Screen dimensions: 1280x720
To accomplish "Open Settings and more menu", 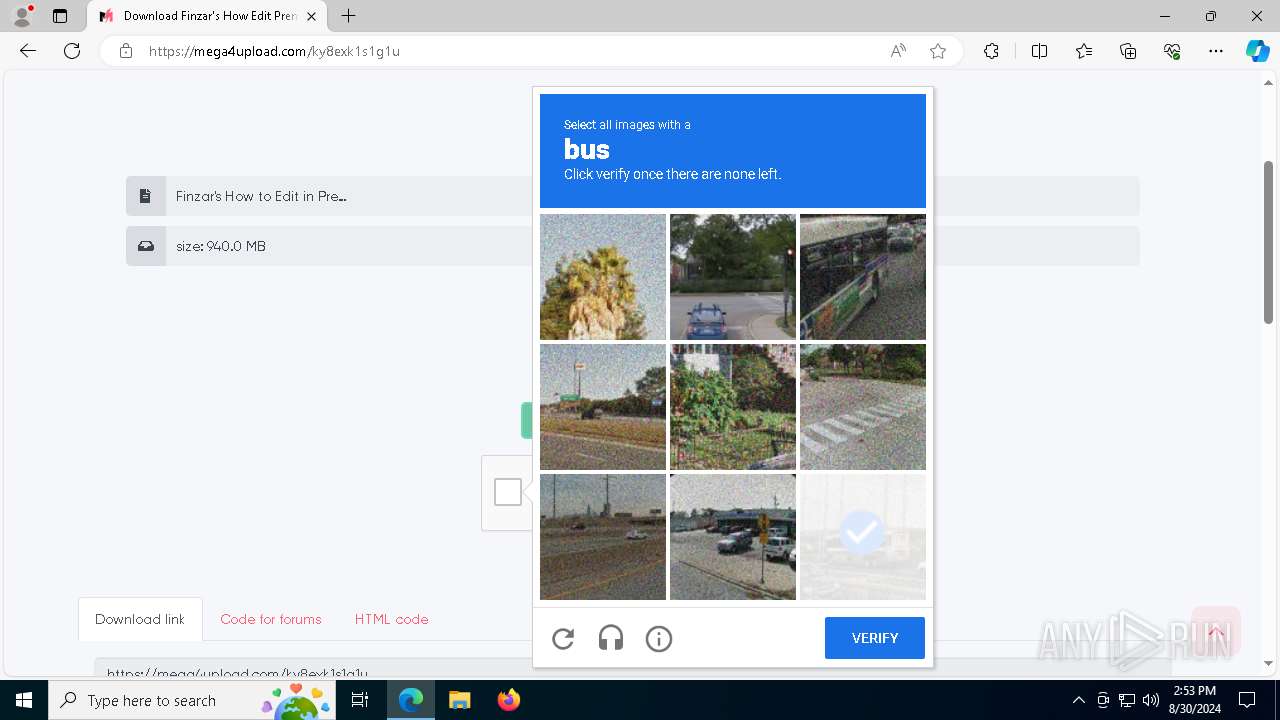I will pos(1216,51).
